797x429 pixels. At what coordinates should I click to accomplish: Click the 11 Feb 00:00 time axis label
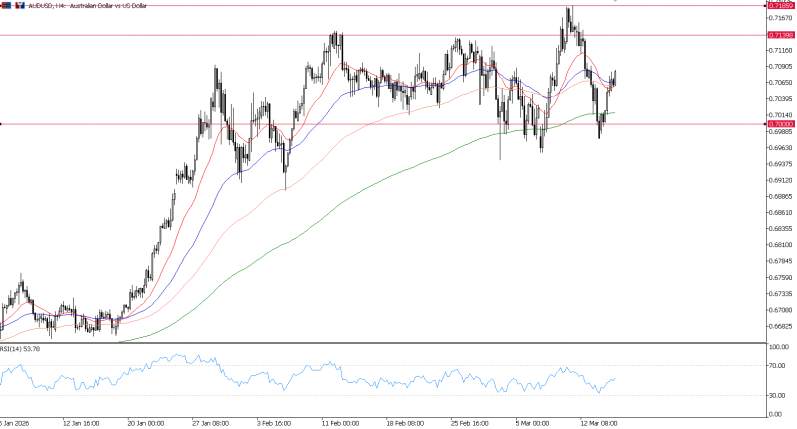(340, 423)
